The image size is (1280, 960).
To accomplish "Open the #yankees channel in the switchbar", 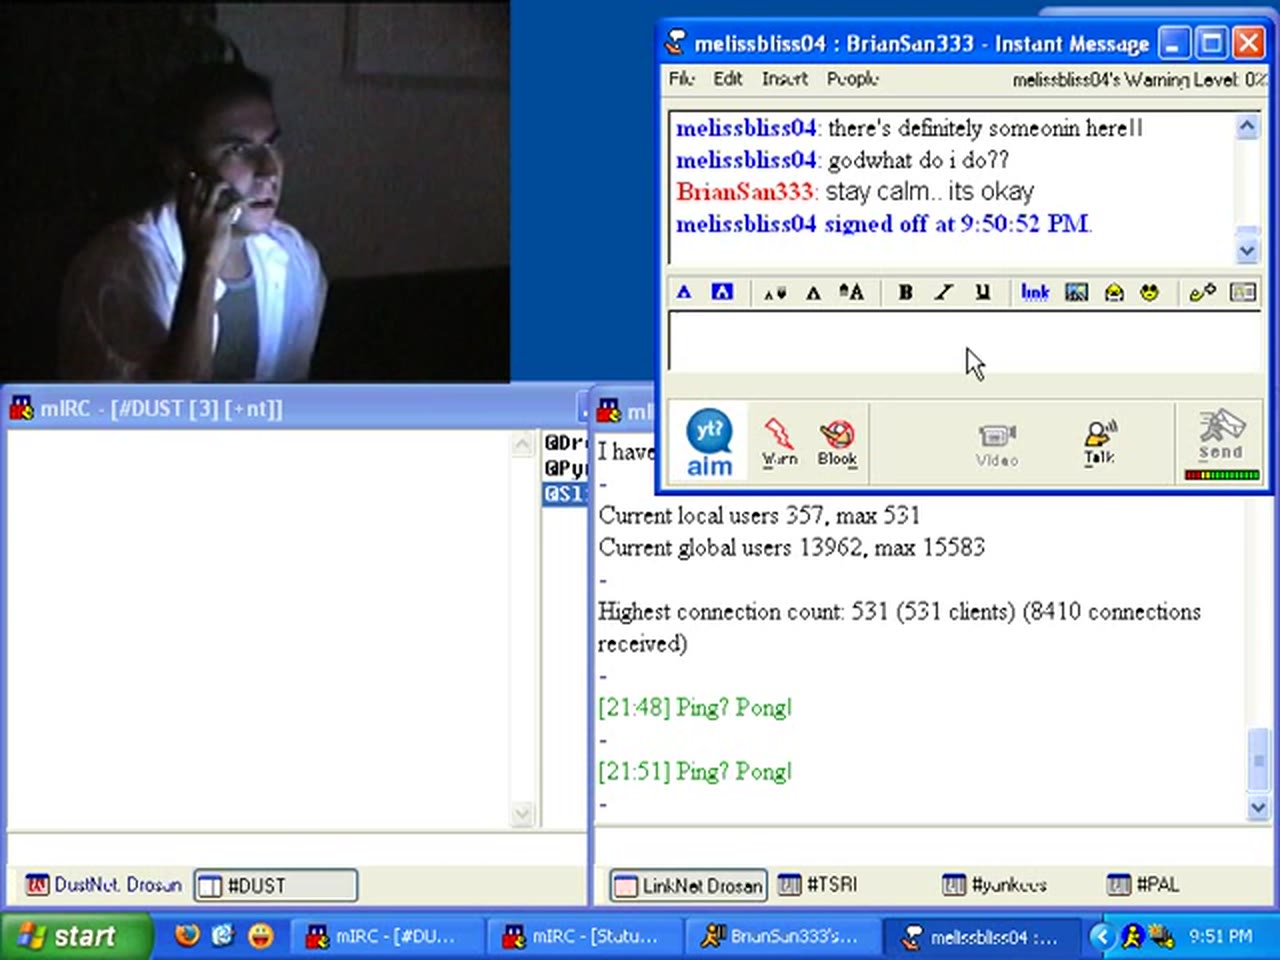I will click(x=996, y=885).
